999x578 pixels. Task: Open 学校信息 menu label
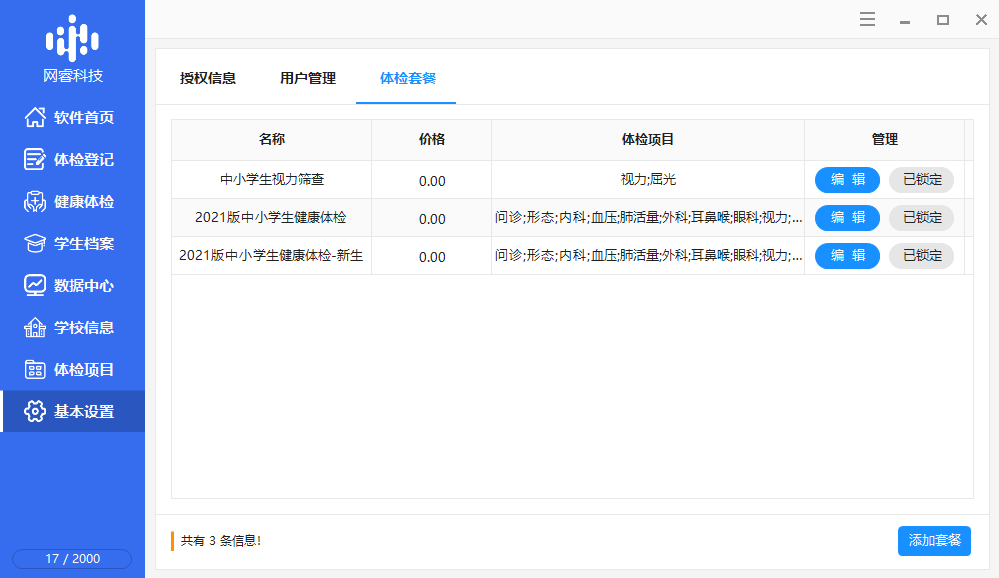point(84,328)
